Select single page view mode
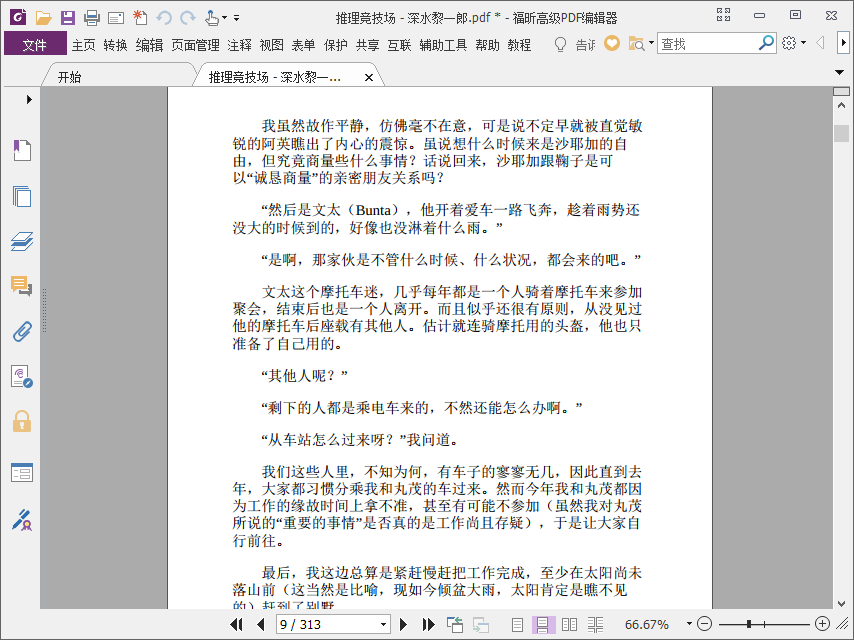The image size is (854, 640). click(x=517, y=625)
